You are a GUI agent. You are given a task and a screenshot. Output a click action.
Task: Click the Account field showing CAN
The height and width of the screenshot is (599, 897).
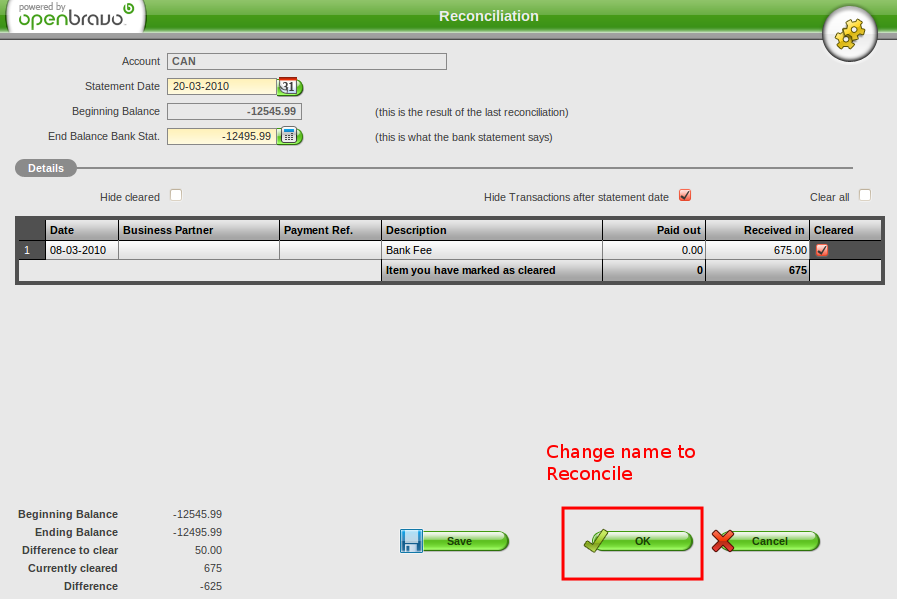pyautogui.click(x=306, y=61)
